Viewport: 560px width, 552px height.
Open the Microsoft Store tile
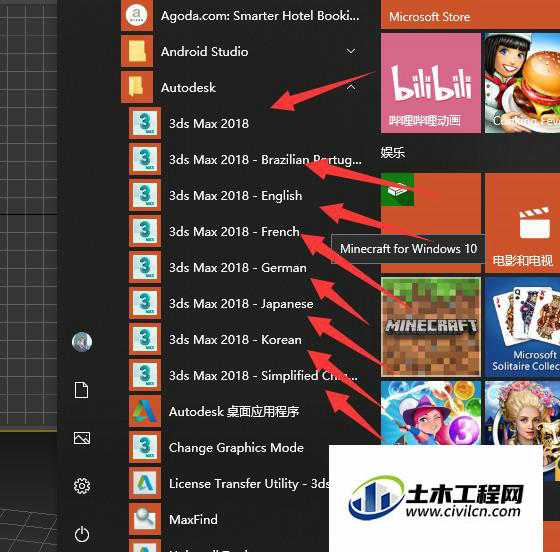pos(470,14)
